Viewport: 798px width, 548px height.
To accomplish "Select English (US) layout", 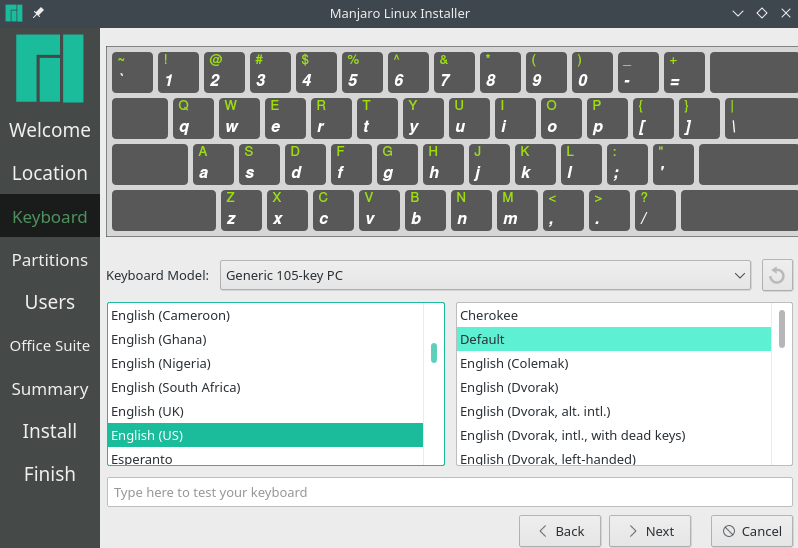I will pos(265,435).
